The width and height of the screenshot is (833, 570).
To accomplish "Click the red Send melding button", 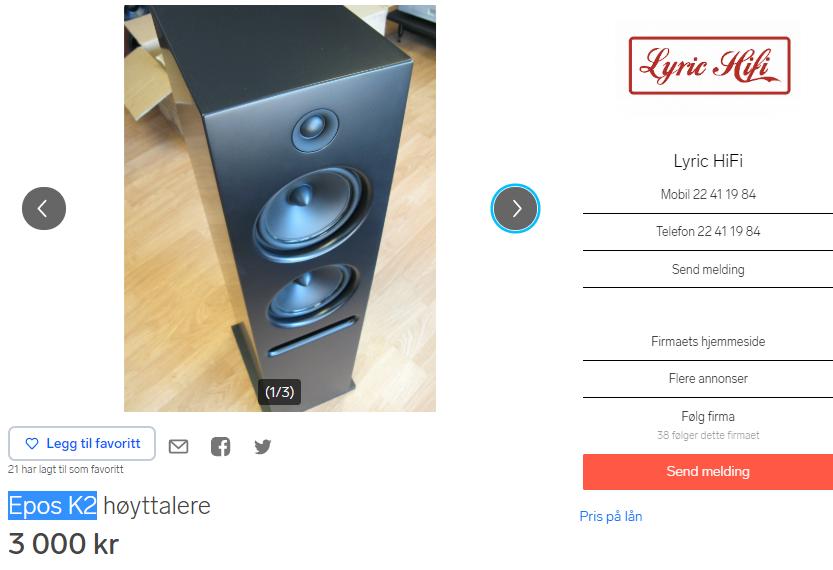I will tap(708, 472).
